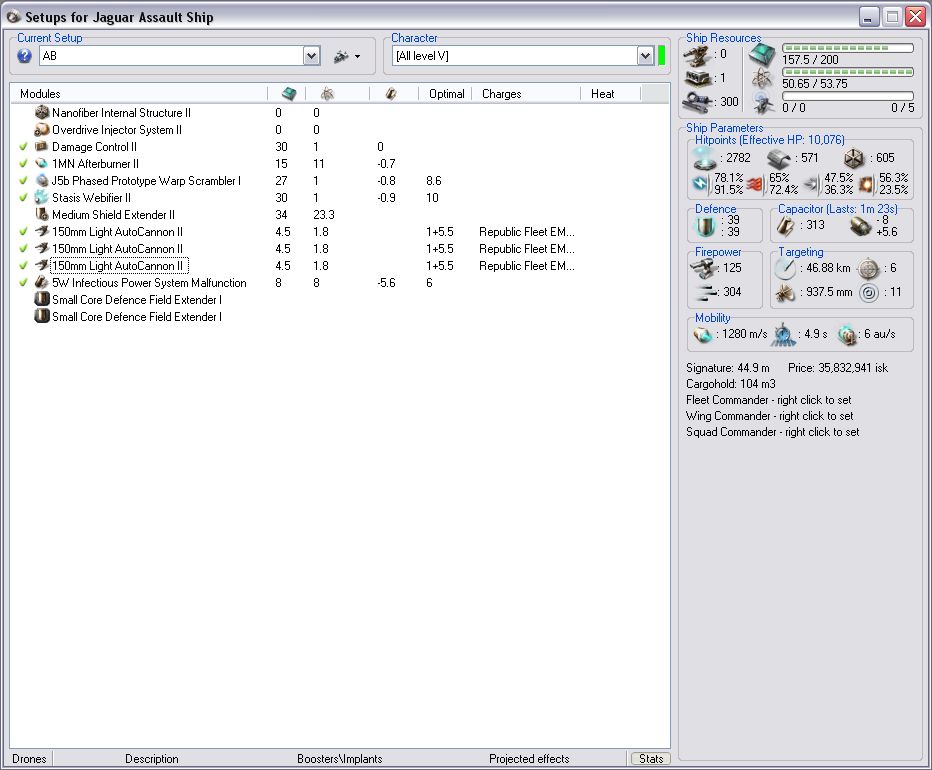Open the Projected effects tab
Screen dimensions: 932x770
[x=529, y=759]
